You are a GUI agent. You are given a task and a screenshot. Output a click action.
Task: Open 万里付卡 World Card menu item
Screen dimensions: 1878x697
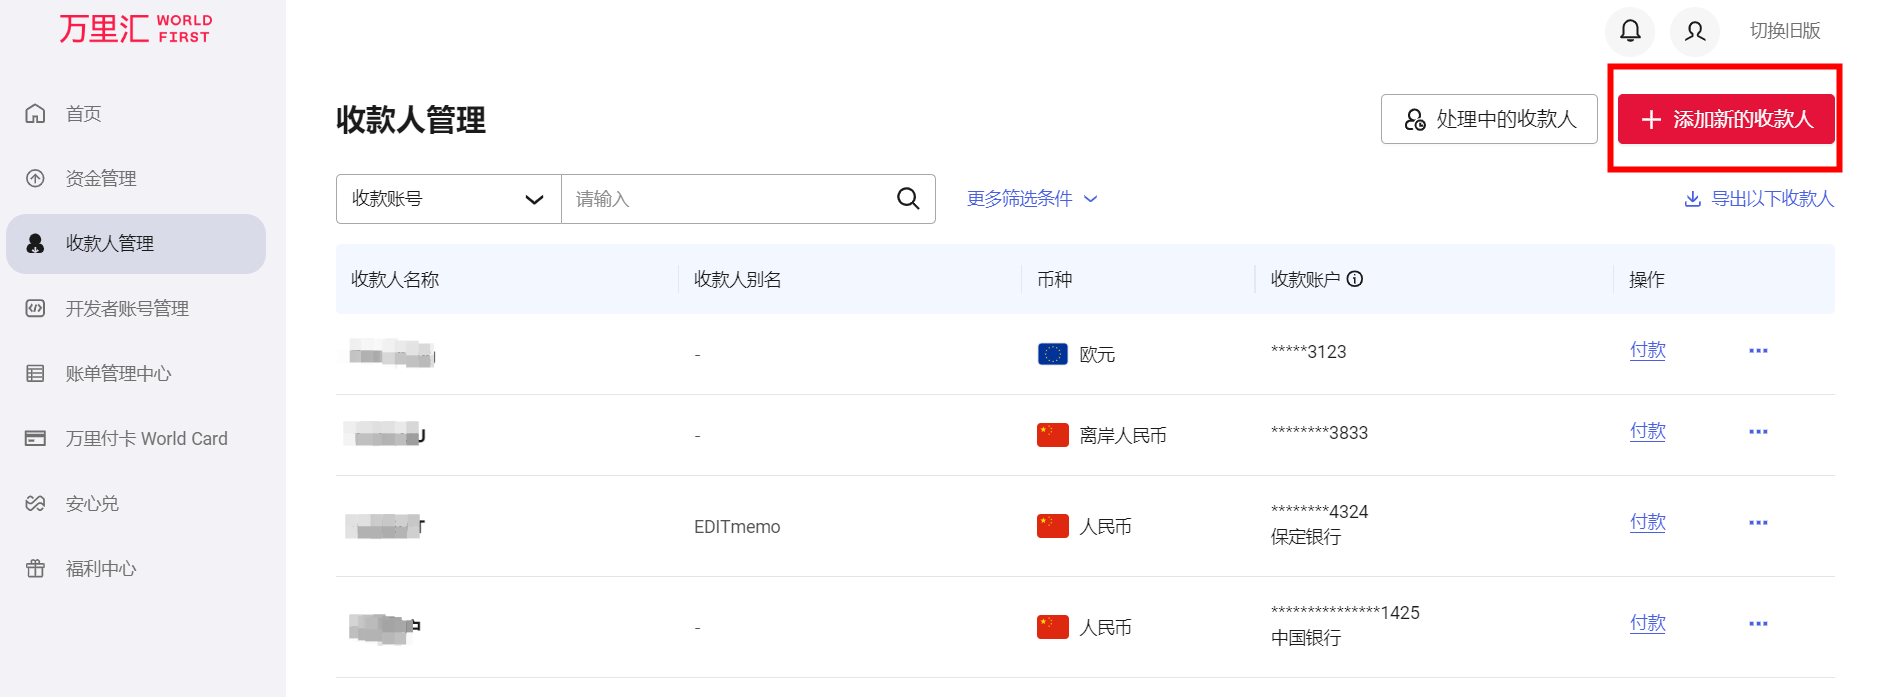tap(146, 439)
